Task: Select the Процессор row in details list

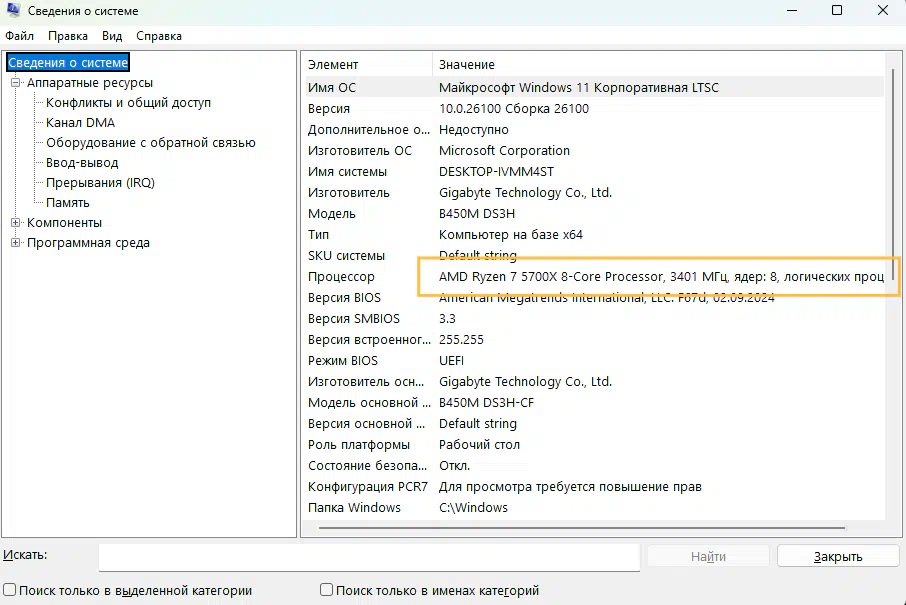Action: click(x=342, y=277)
